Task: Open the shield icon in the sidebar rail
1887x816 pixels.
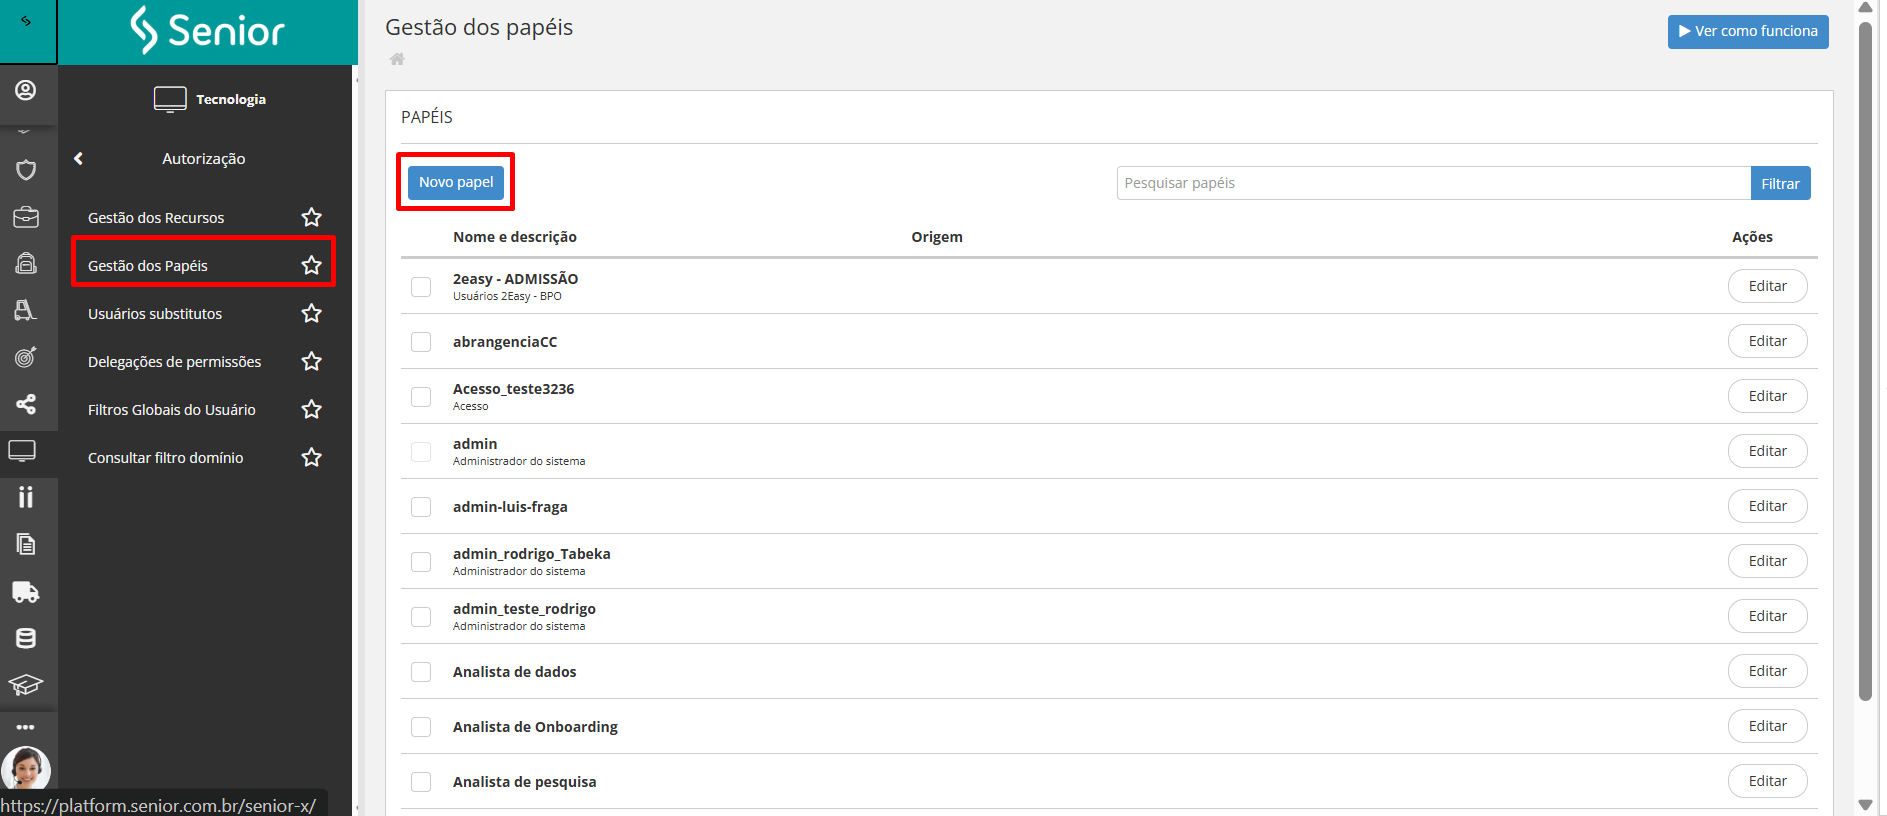Action: coord(26,169)
